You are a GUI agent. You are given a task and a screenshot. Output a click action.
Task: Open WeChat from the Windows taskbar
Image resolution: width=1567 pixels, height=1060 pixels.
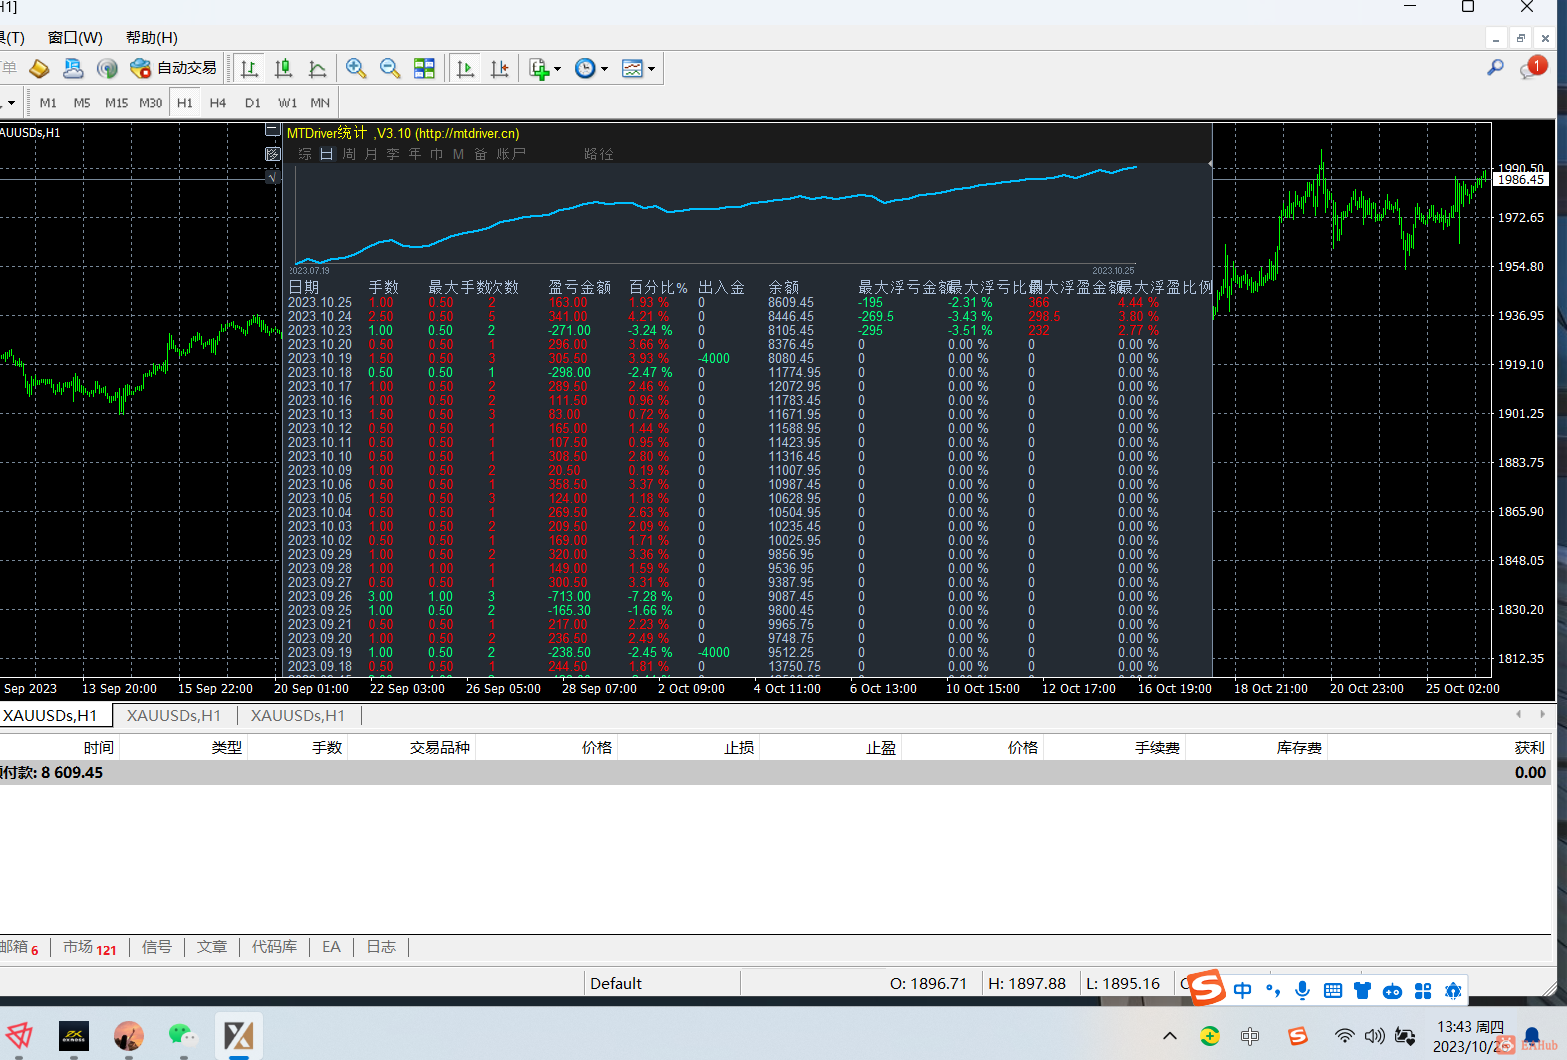pyautogui.click(x=181, y=1035)
